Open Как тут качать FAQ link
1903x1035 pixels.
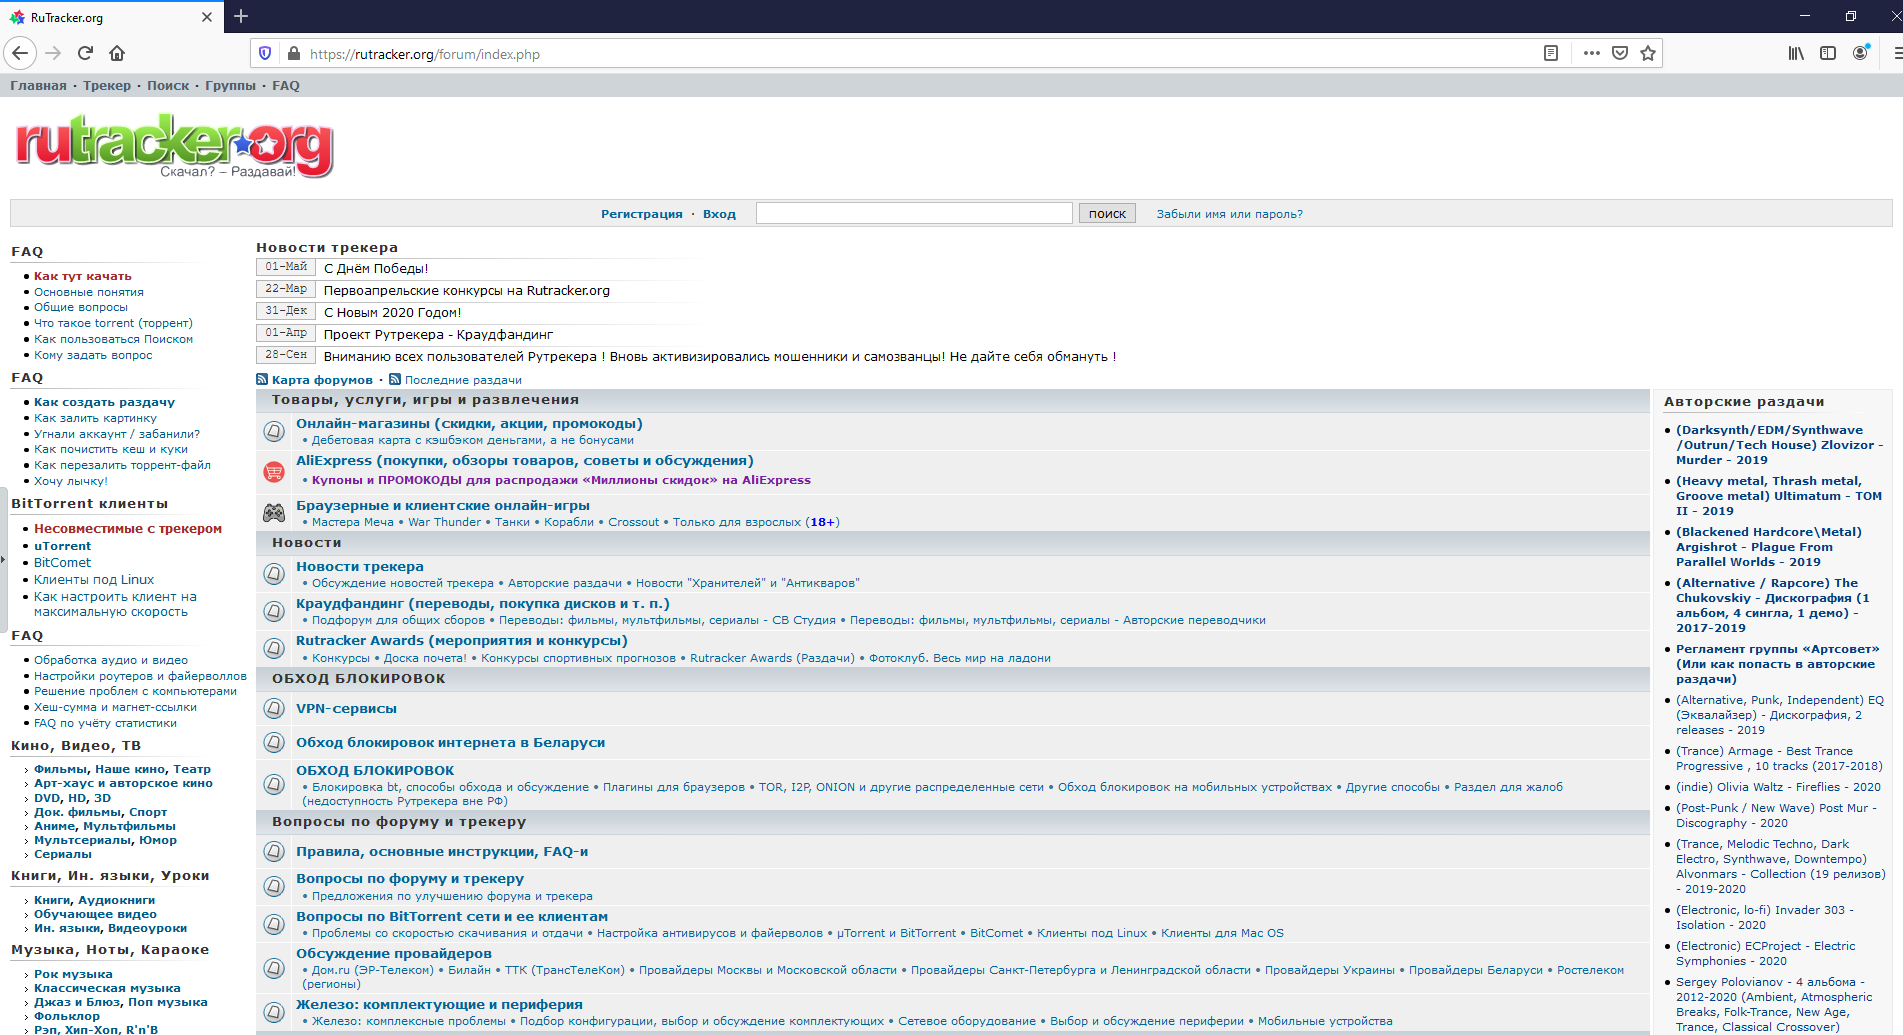[x=83, y=276]
